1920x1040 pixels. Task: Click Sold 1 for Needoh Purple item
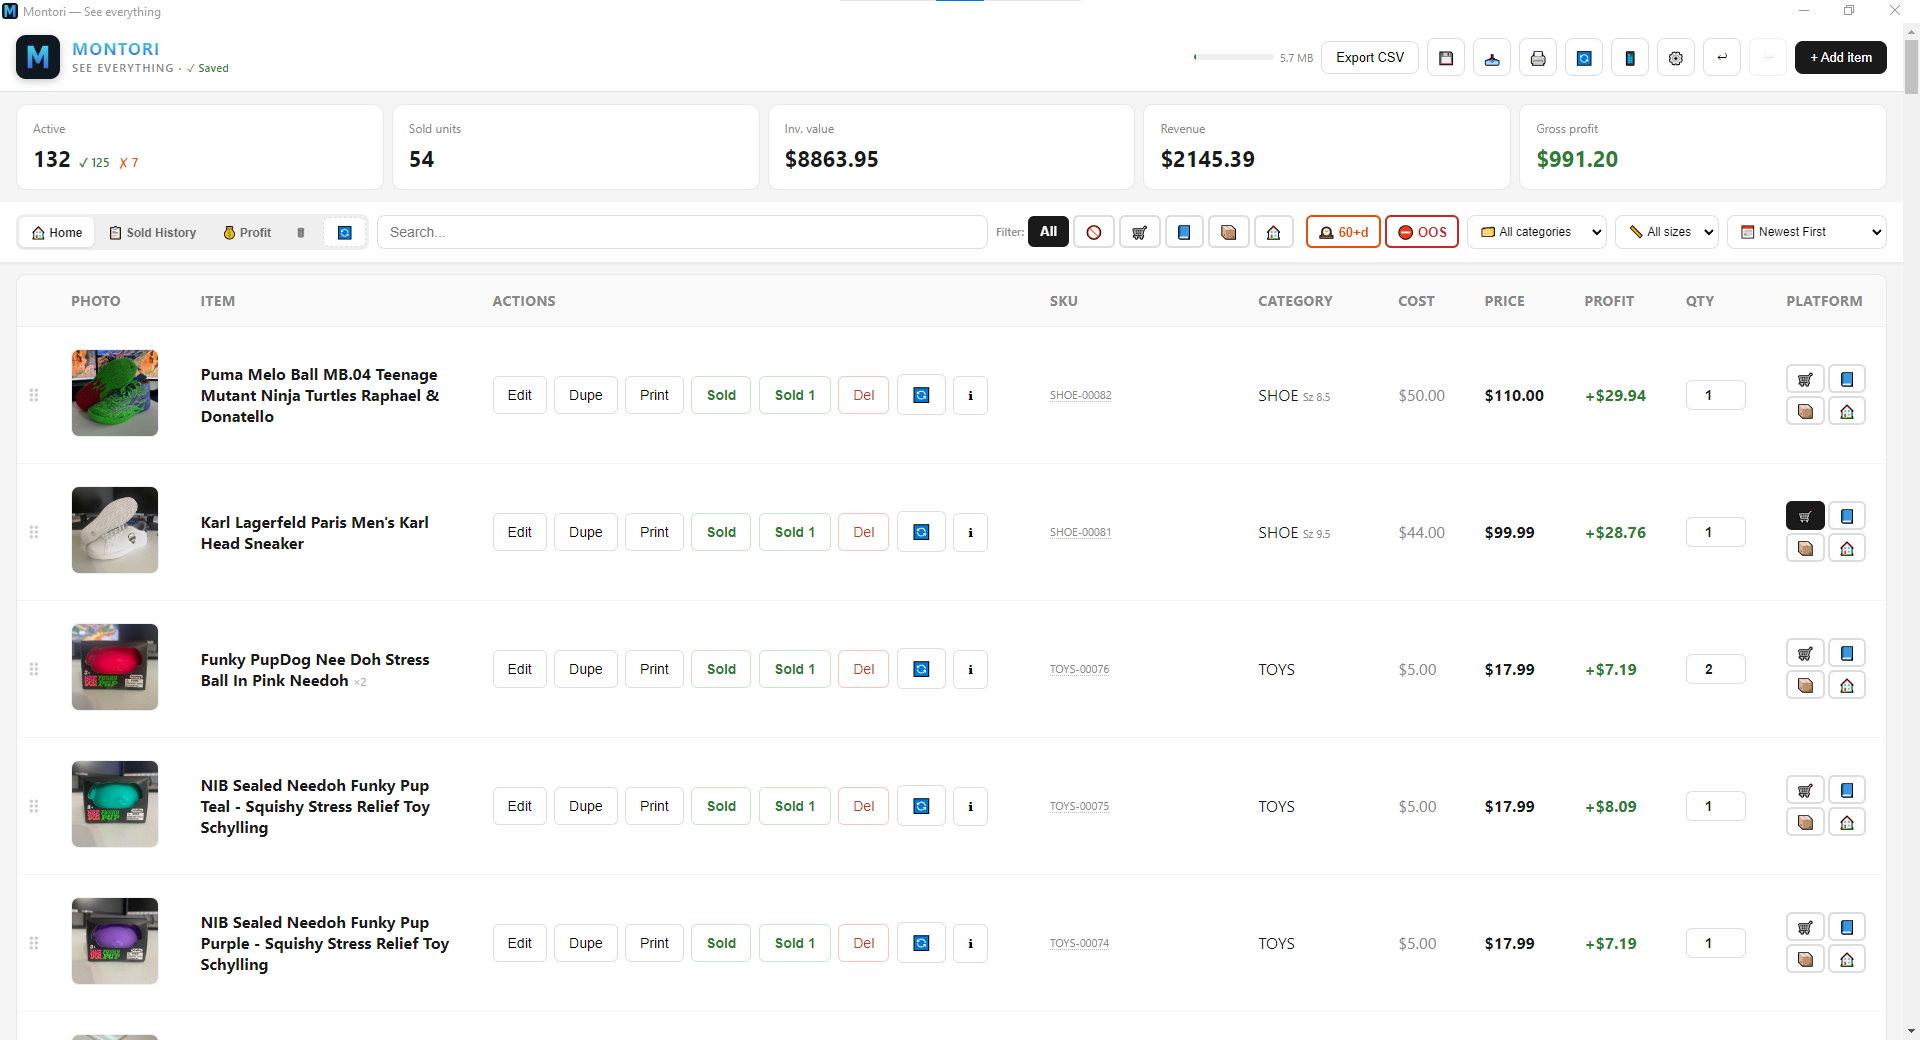coord(795,943)
